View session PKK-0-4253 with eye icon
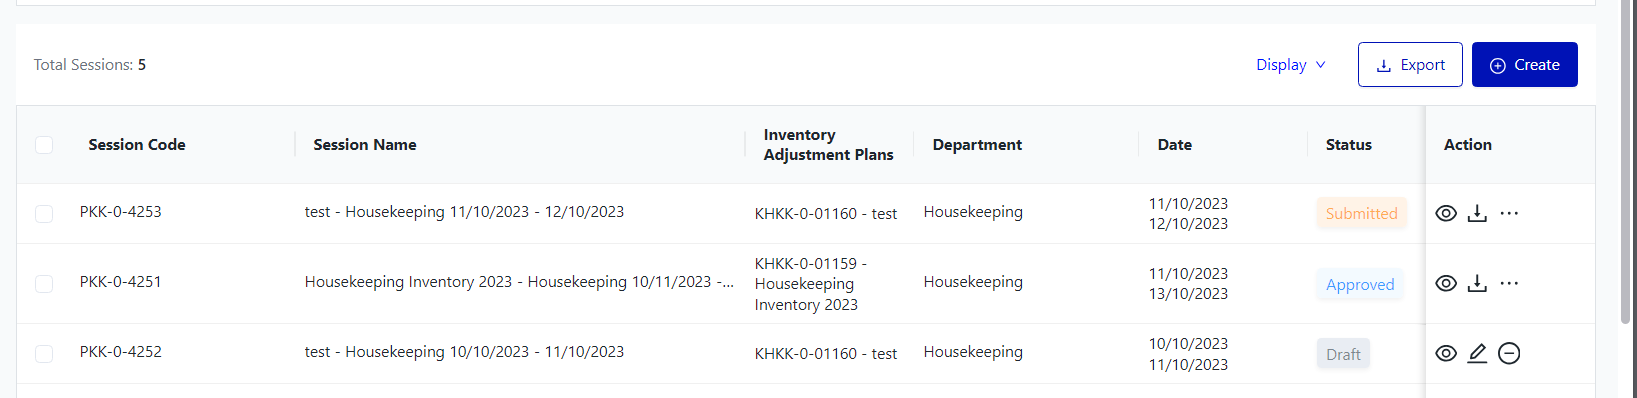Screen dimensions: 1637x398 (x=1446, y=213)
